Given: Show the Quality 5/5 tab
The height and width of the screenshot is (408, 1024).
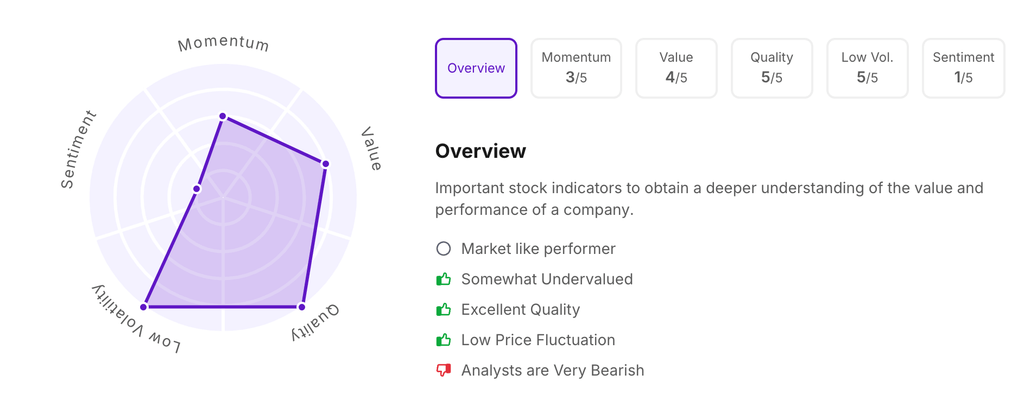Looking at the screenshot, I should (771, 68).
